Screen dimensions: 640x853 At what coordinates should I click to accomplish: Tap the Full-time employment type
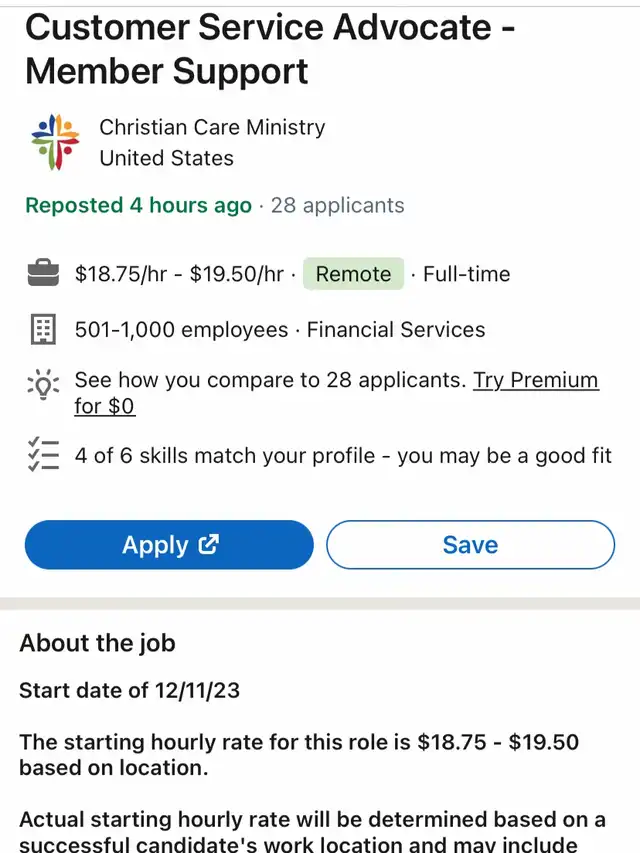tap(466, 274)
